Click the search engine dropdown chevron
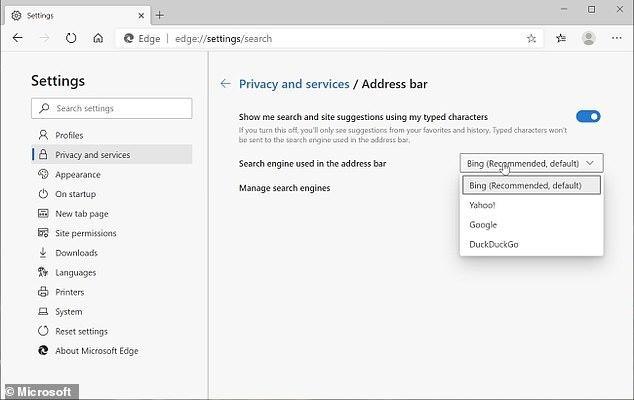Viewport: 634px width, 400px height. [590, 163]
